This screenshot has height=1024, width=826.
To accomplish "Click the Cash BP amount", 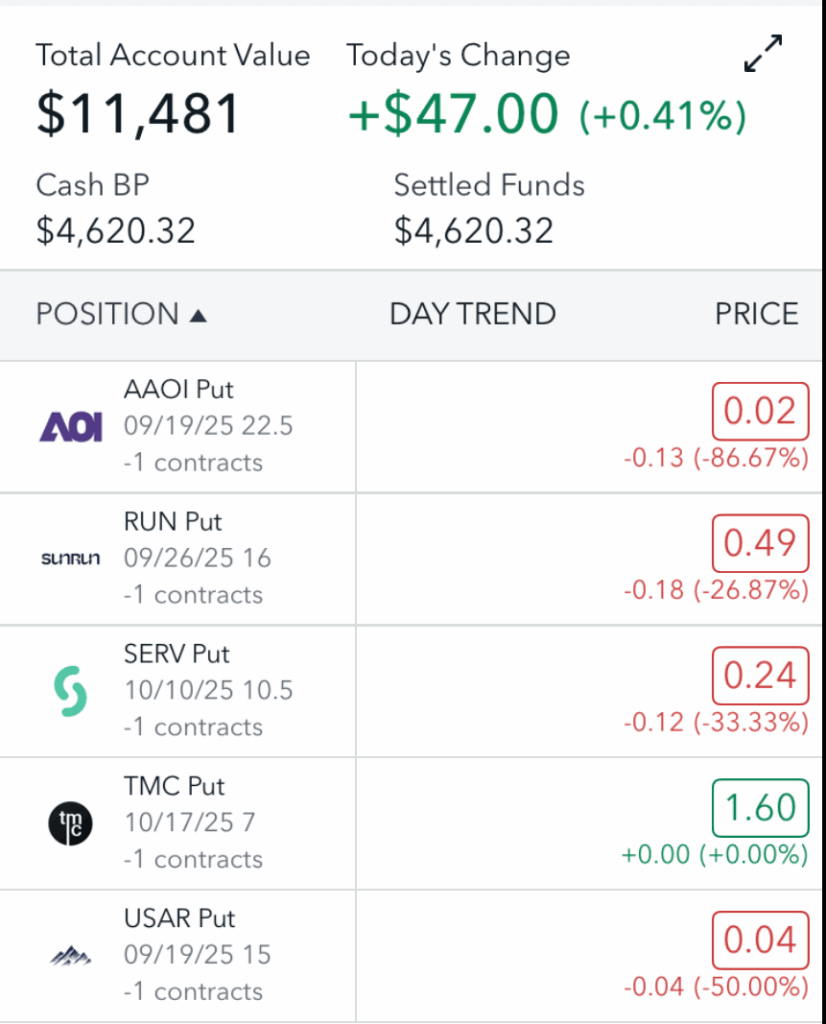I will (x=115, y=232).
